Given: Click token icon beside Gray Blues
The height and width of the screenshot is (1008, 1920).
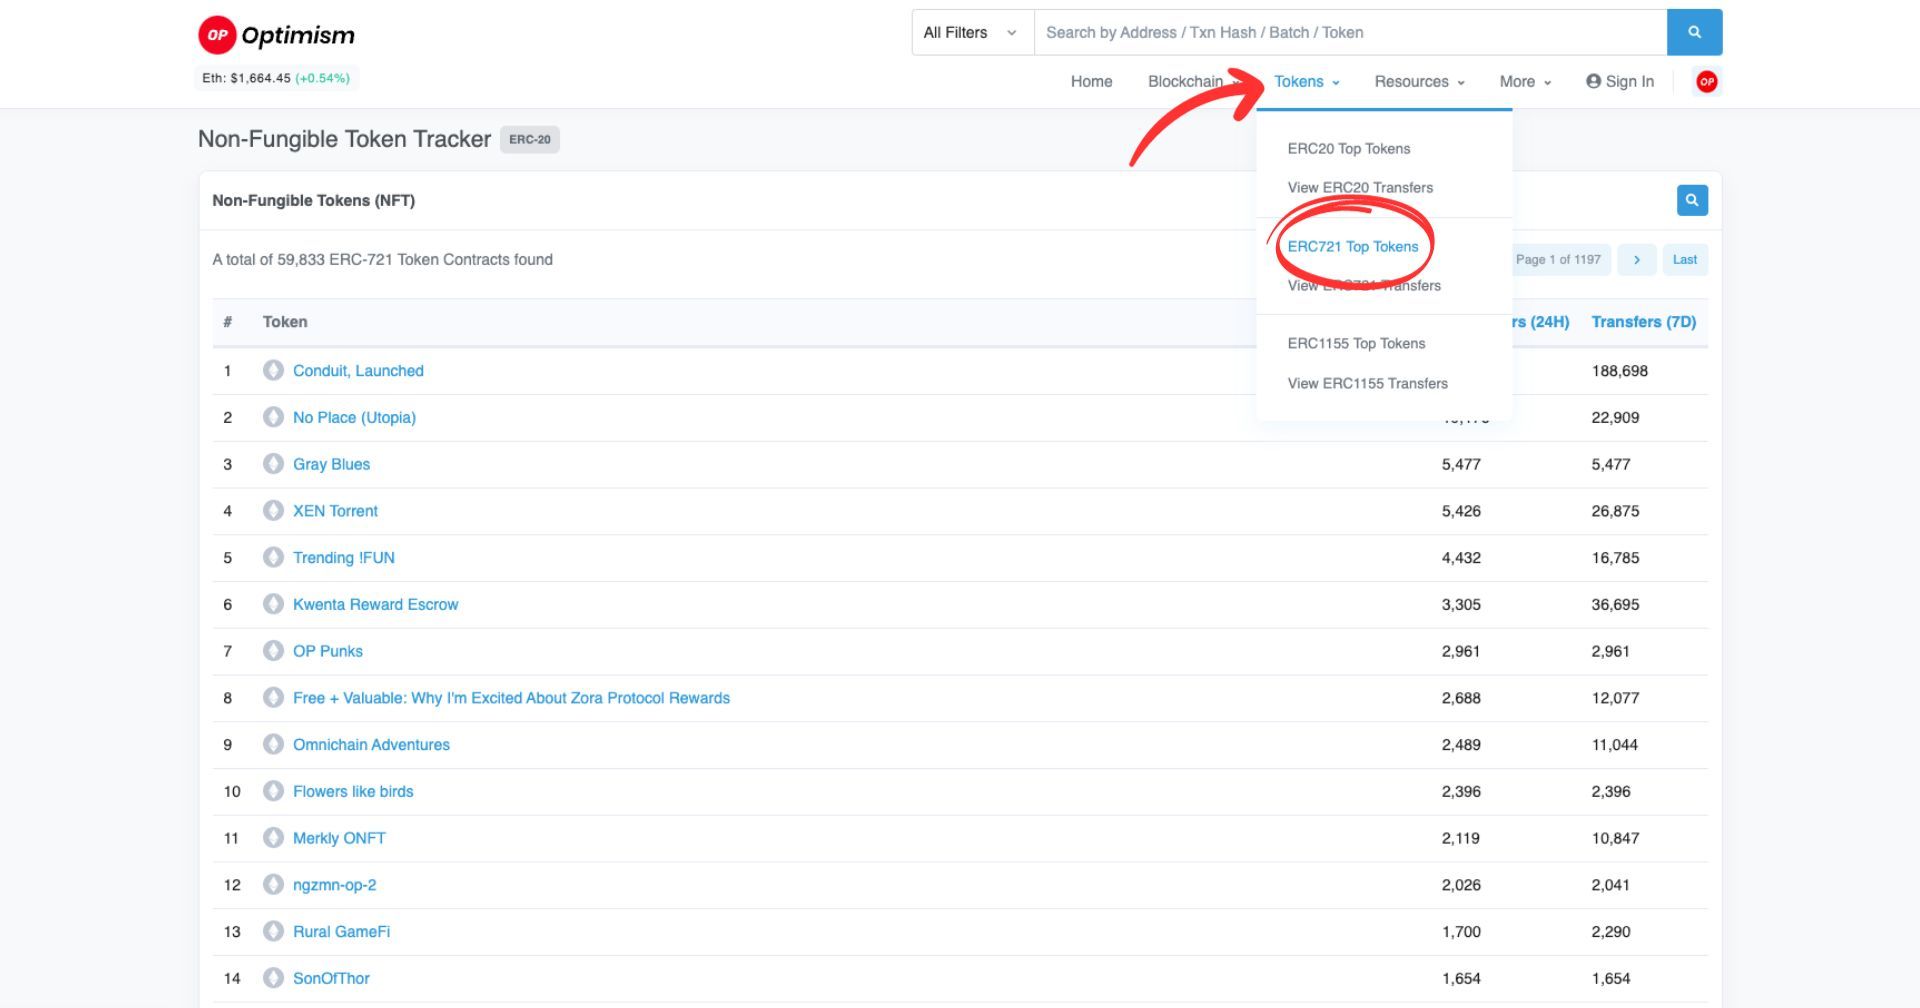Looking at the screenshot, I should (x=273, y=464).
